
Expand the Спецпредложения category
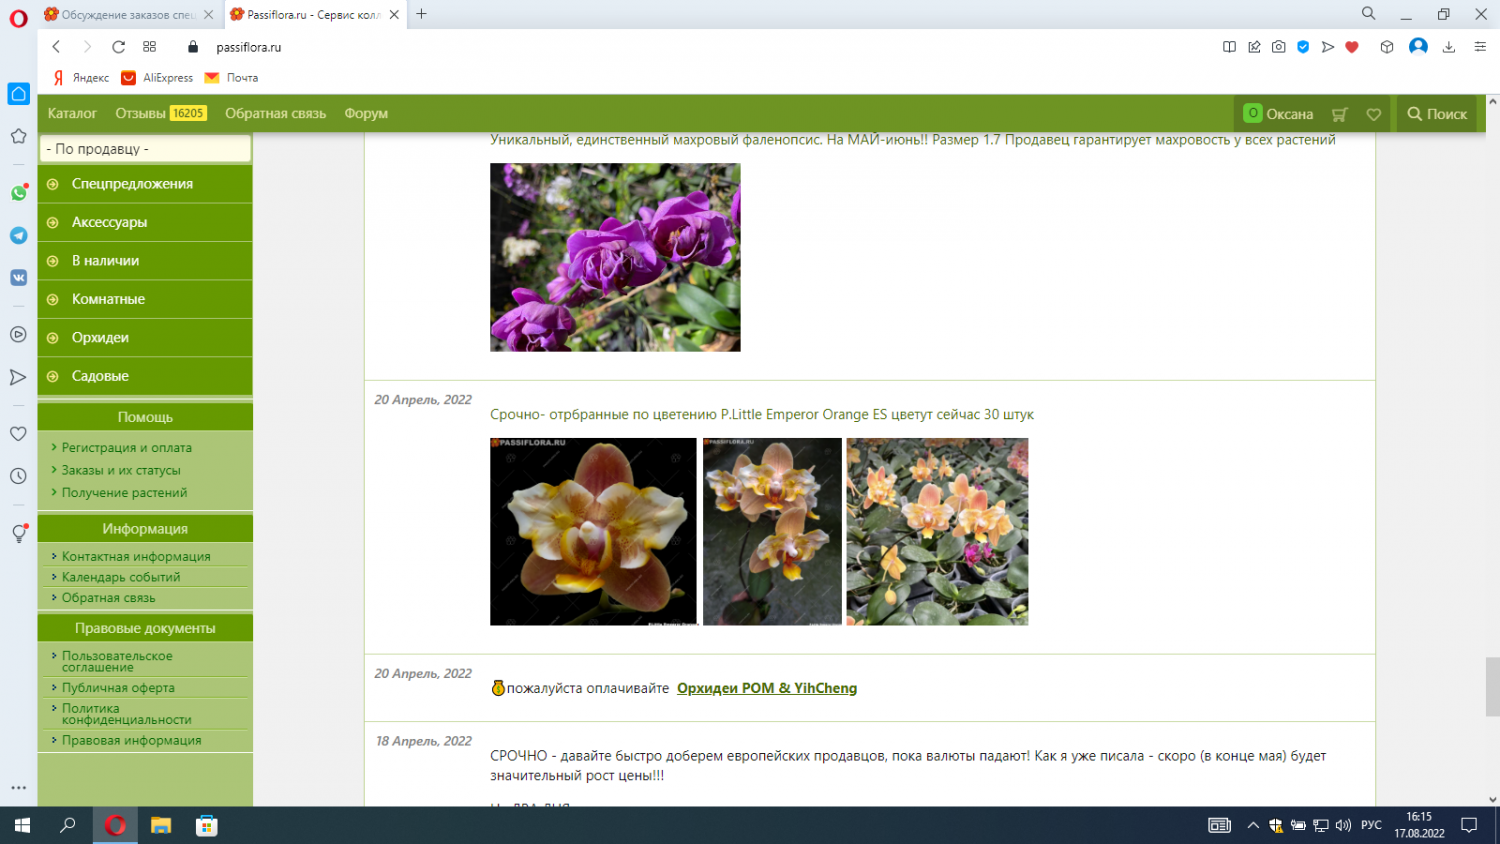point(132,184)
